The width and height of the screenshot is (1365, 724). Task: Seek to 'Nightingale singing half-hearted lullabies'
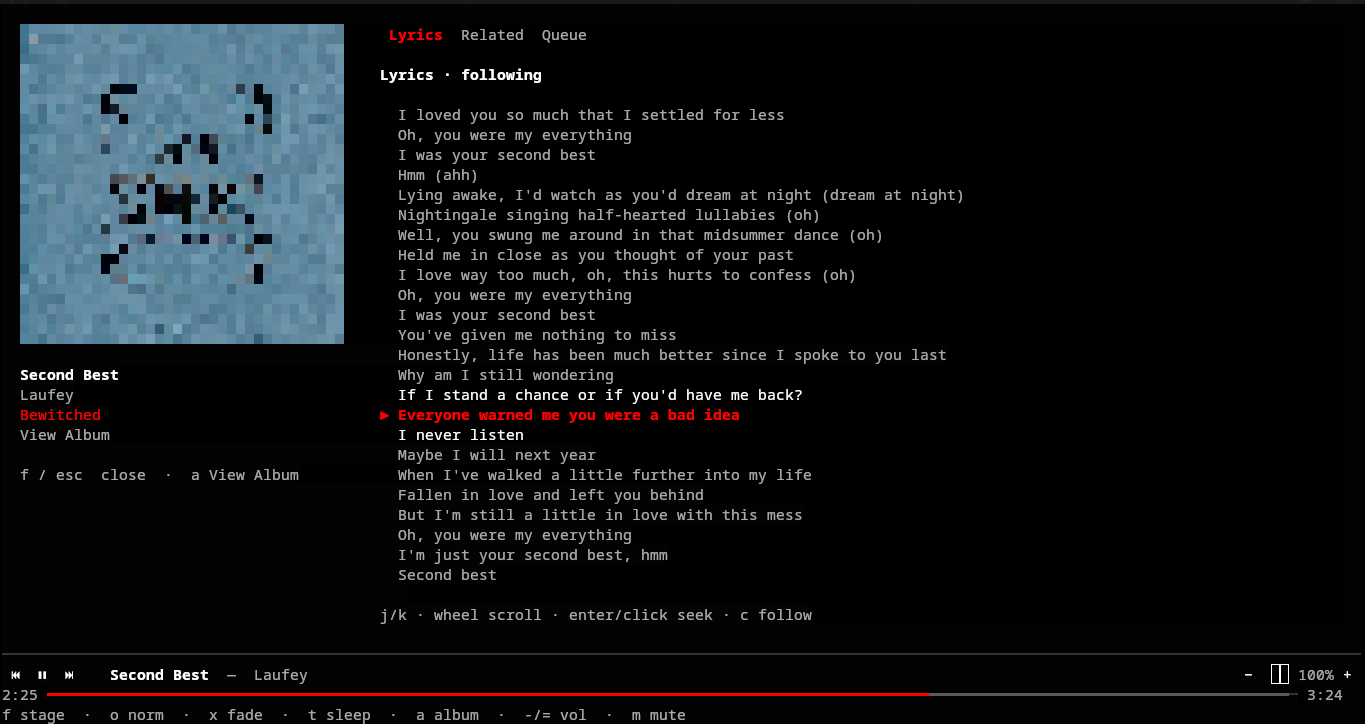[609, 215]
